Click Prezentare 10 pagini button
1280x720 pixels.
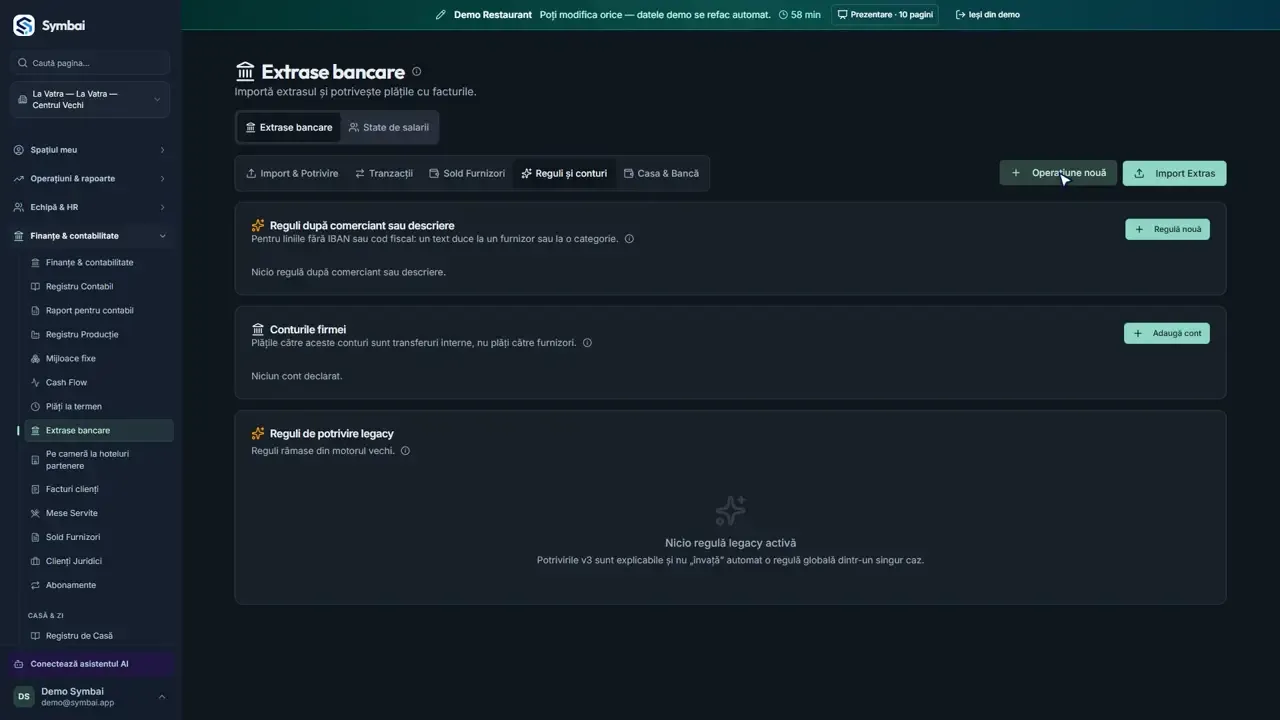pyautogui.click(x=885, y=15)
